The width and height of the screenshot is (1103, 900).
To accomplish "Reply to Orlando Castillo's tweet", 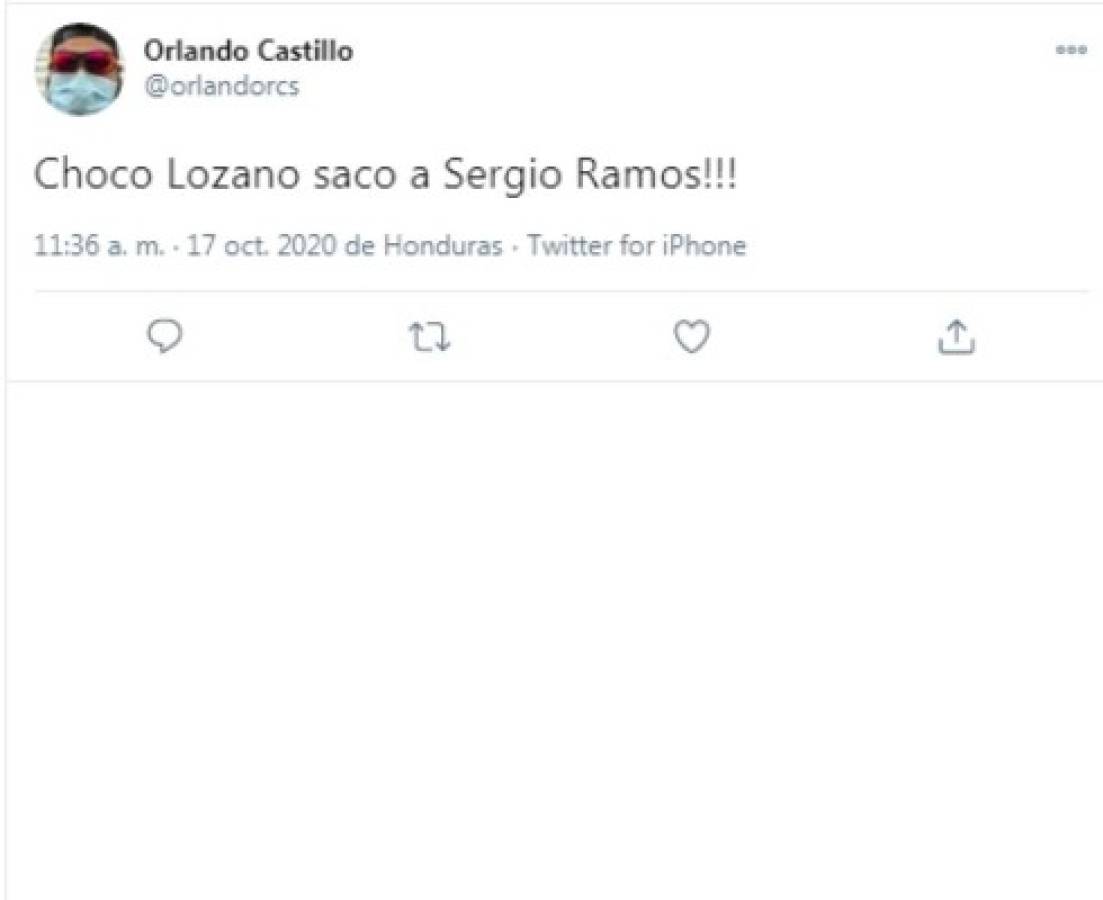I will [x=167, y=338].
